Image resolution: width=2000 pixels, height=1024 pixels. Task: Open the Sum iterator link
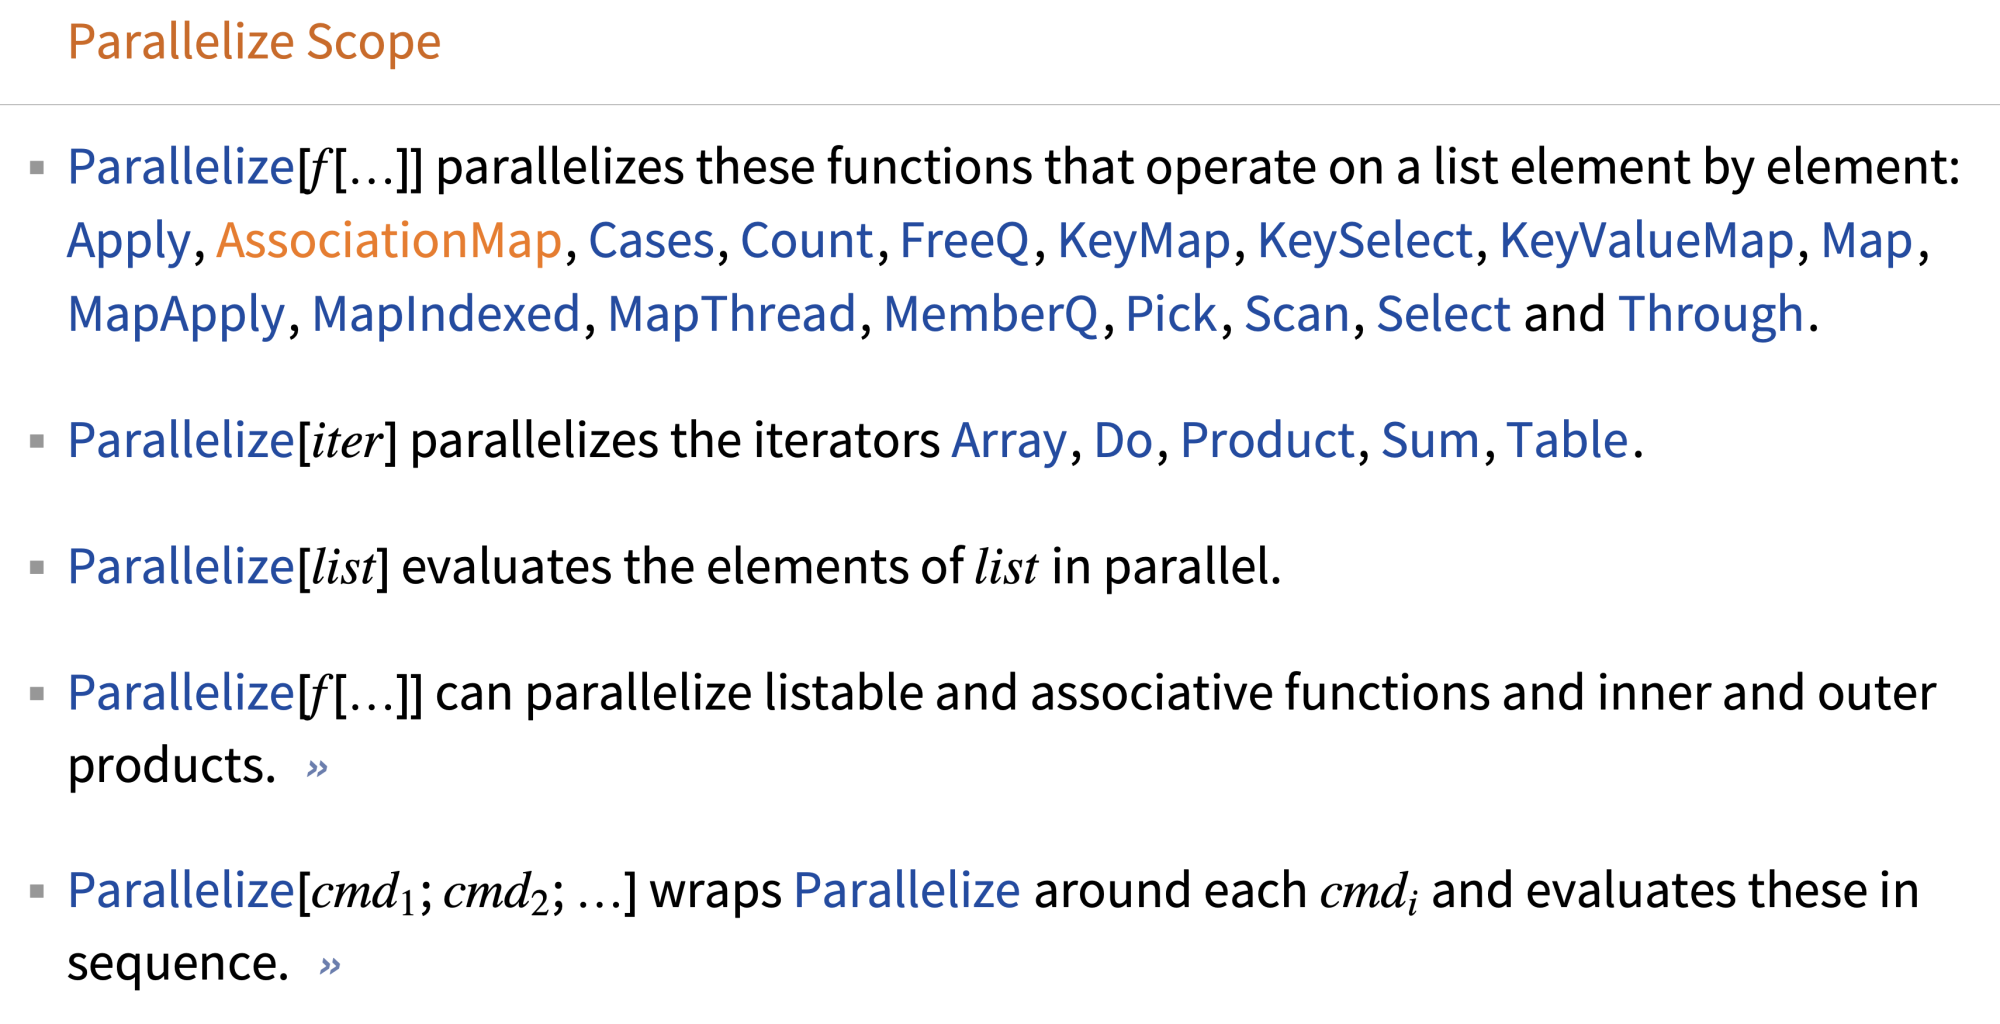[1430, 441]
